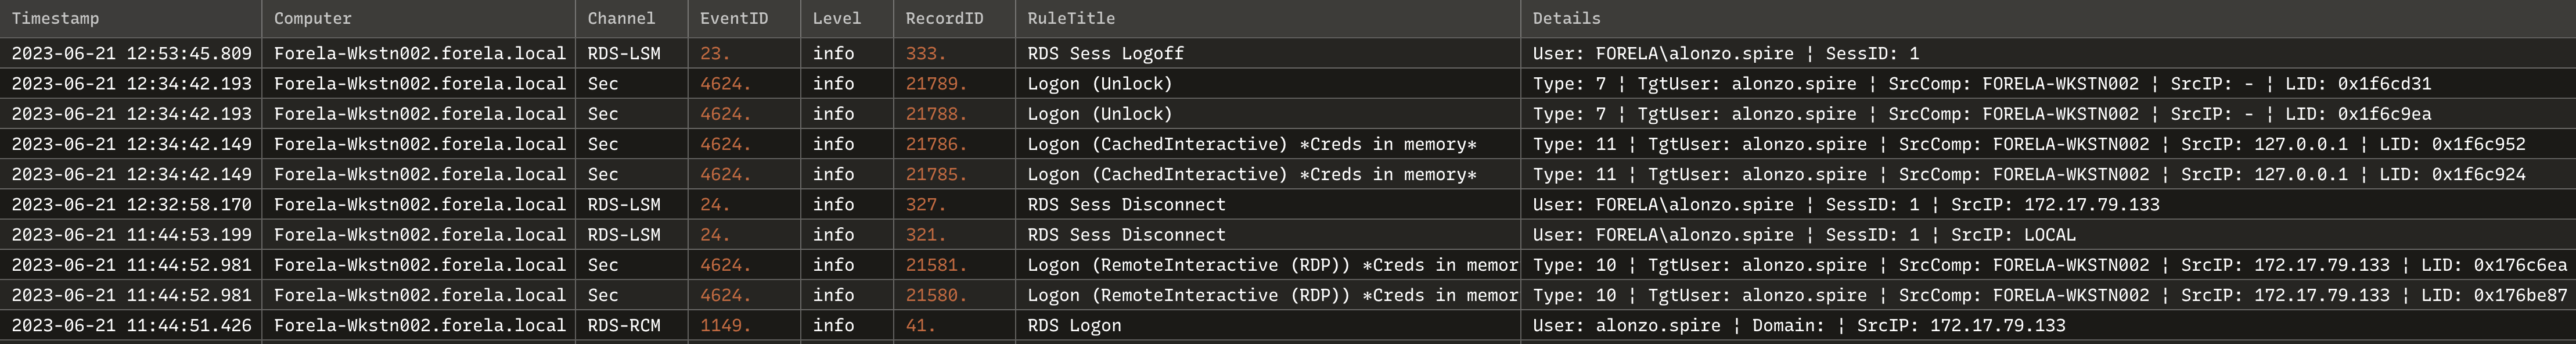The height and width of the screenshot is (344, 2576).
Task: Click CachedInteractive logon with record 21786
Action: pos(1268,144)
